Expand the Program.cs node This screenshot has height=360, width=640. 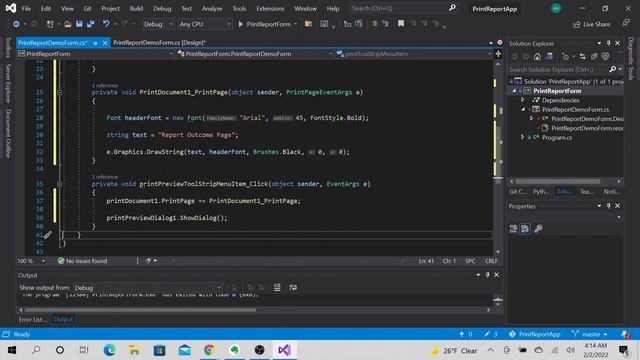522,137
